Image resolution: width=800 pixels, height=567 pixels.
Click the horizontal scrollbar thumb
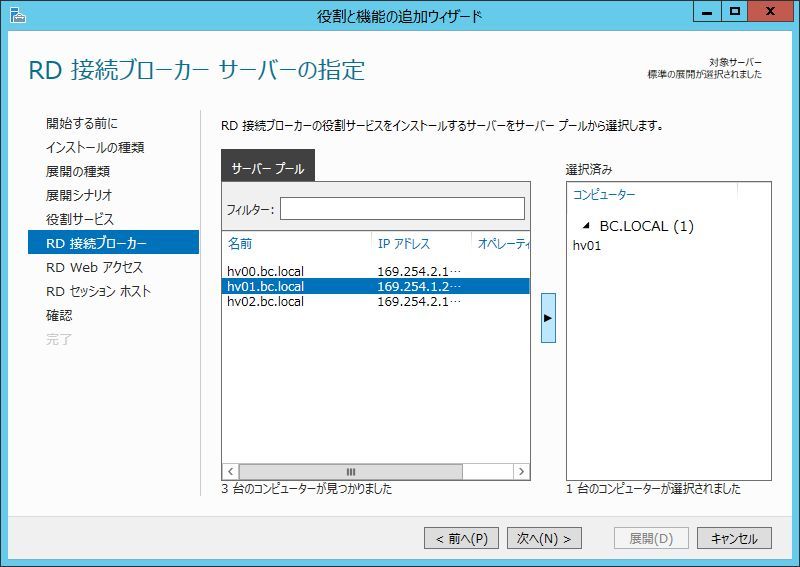tap(351, 472)
